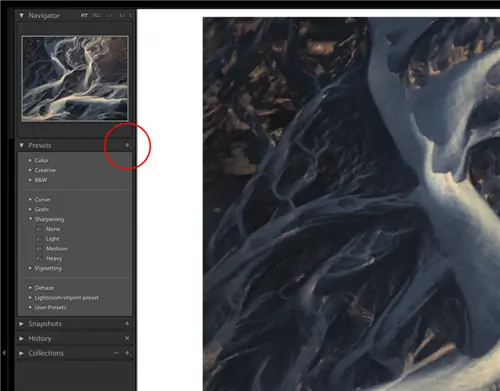Apply the Light sharpening preset
Screen dimensions: 500x391
point(53,239)
